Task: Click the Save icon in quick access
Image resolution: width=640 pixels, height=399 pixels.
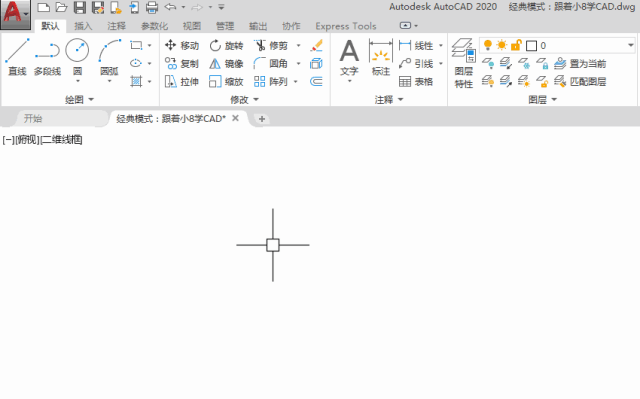Action: (x=80, y=7)
